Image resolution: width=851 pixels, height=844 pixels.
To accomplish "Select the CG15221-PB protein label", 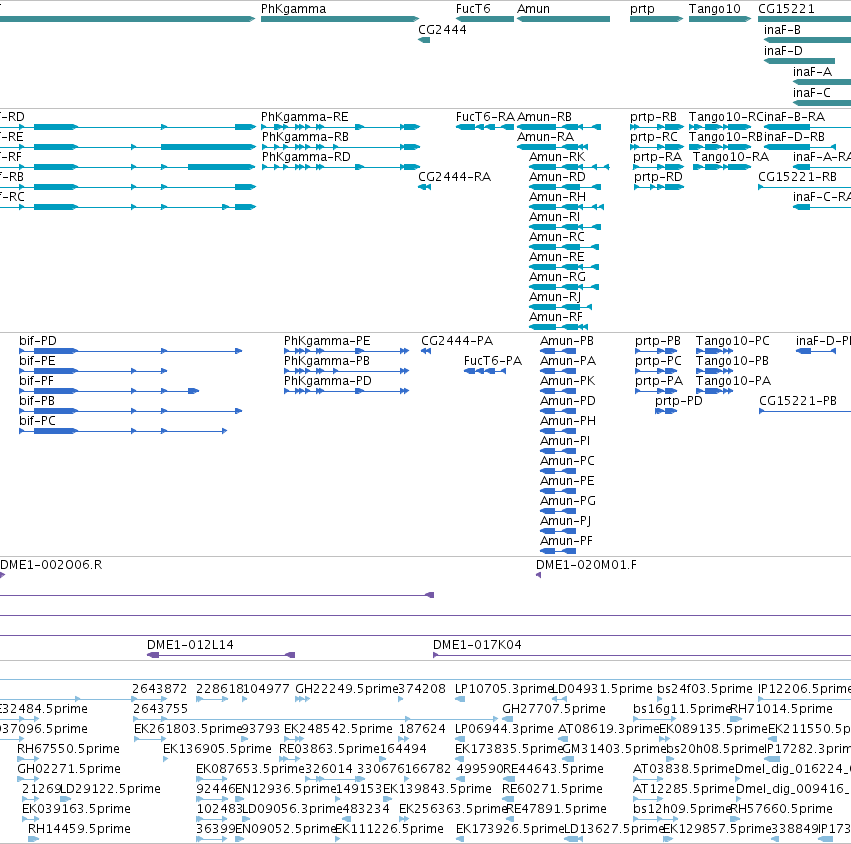I will point(798,401).
